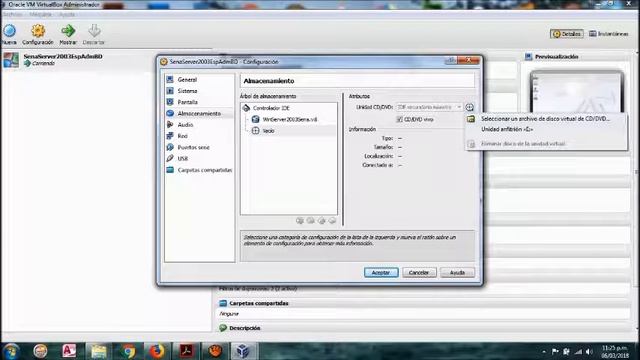This screenshot has width=640, height=360.
Task: Choose Seleccionar un archivo de disco virtual de CD/DVD
Action: 546,119
